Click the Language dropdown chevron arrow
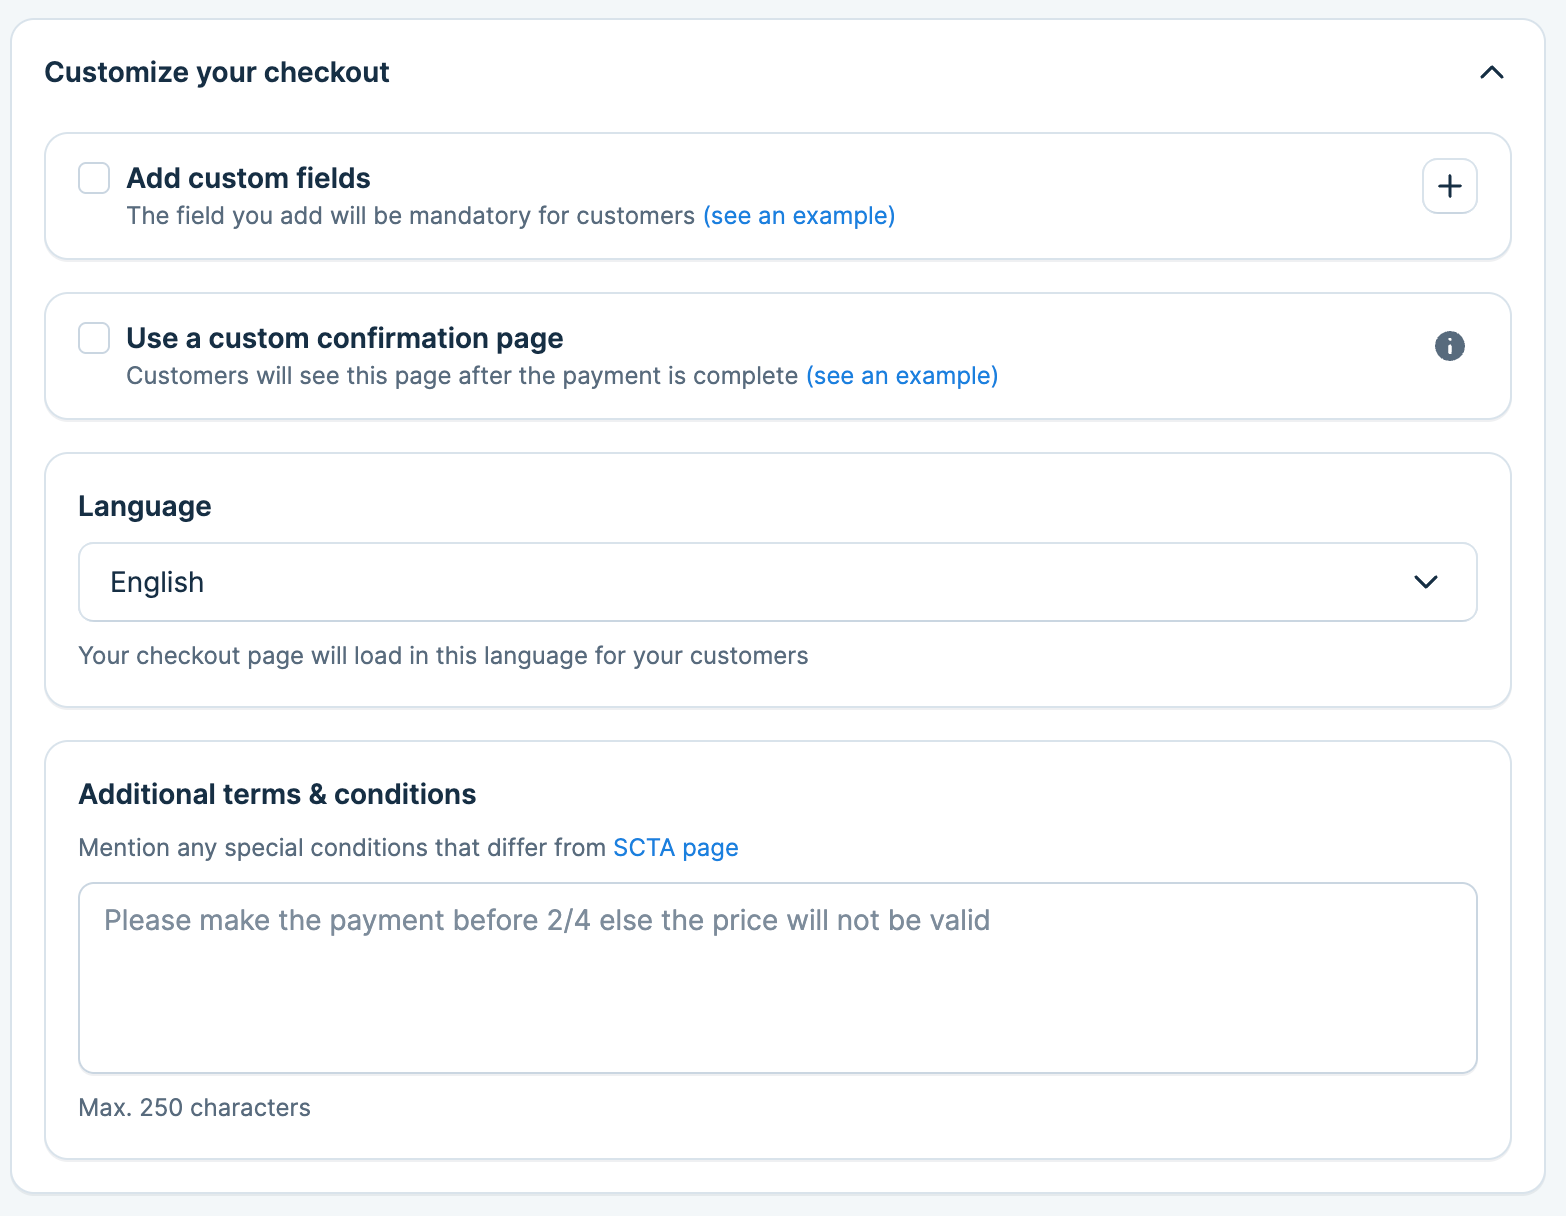Viewport: 1566px width, 1216px height. pos(1425,582)
